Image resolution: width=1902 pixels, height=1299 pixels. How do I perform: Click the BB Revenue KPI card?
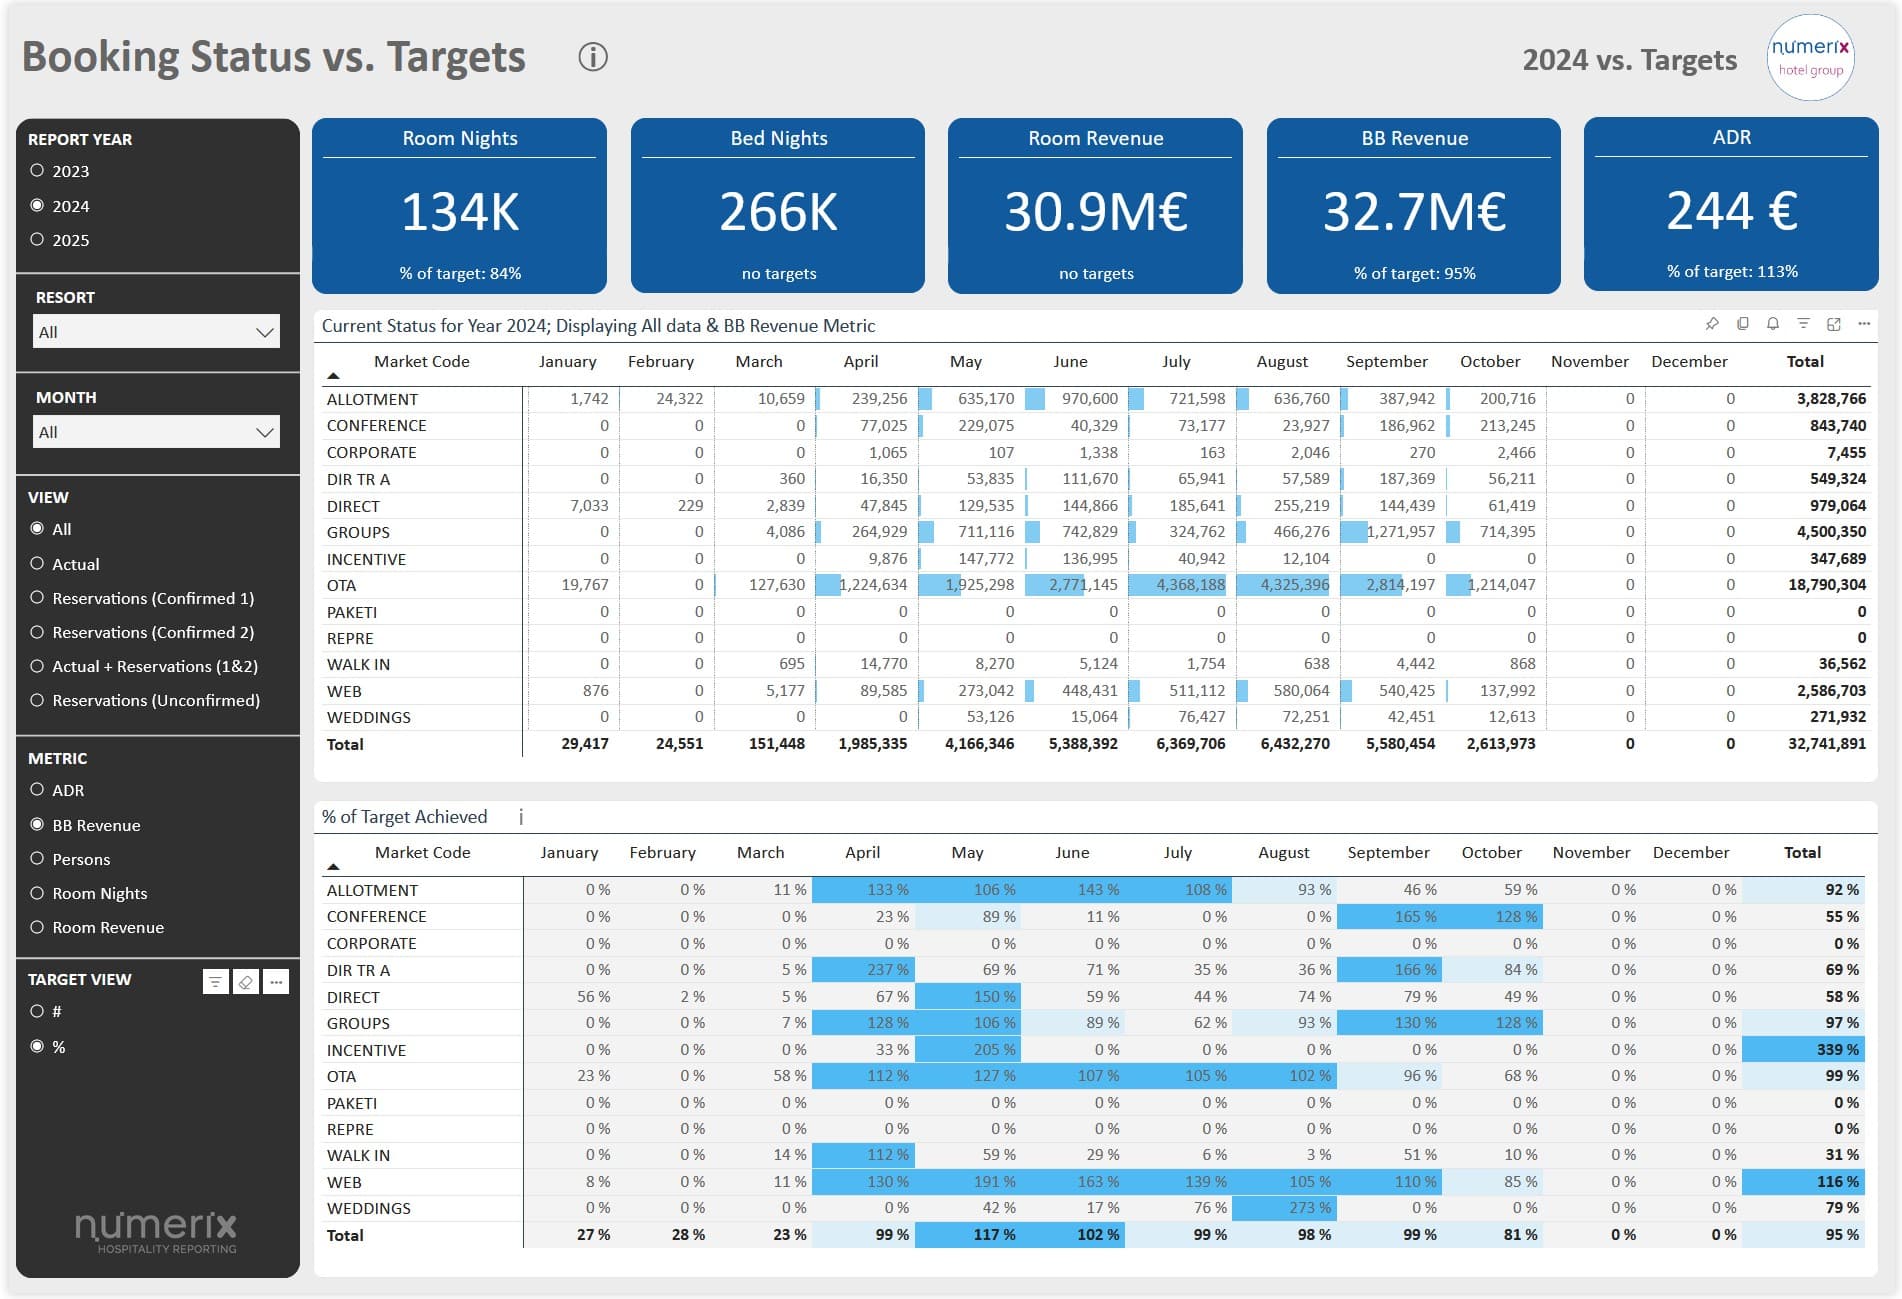1414,205
